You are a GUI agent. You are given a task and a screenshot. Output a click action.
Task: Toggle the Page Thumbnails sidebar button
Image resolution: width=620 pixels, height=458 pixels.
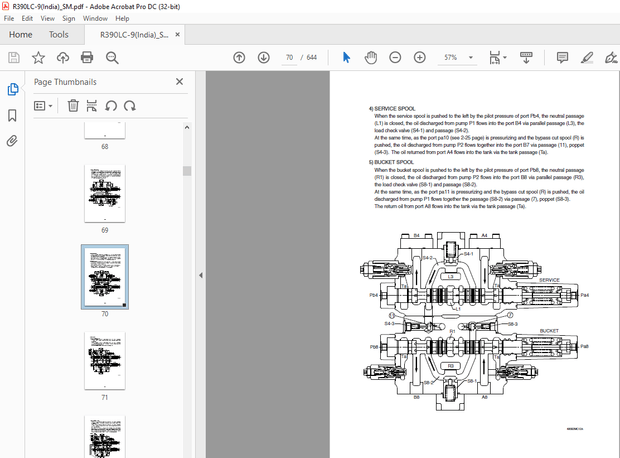coord(13,89)
